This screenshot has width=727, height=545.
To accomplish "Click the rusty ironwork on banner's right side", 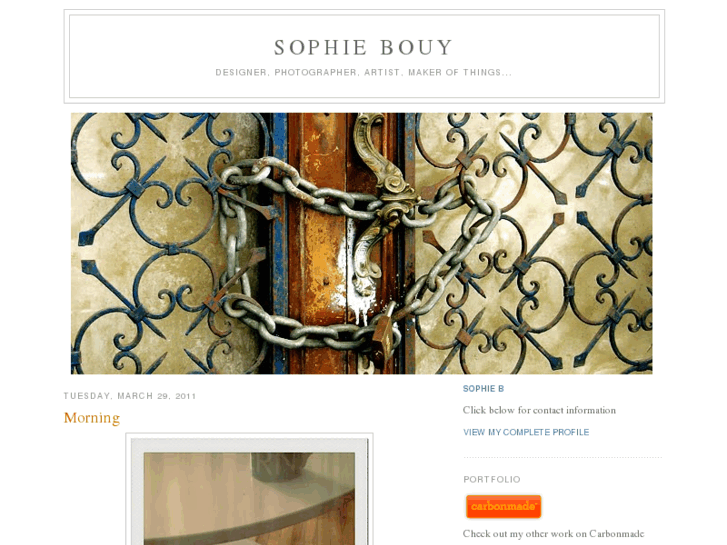I will 533,241.
